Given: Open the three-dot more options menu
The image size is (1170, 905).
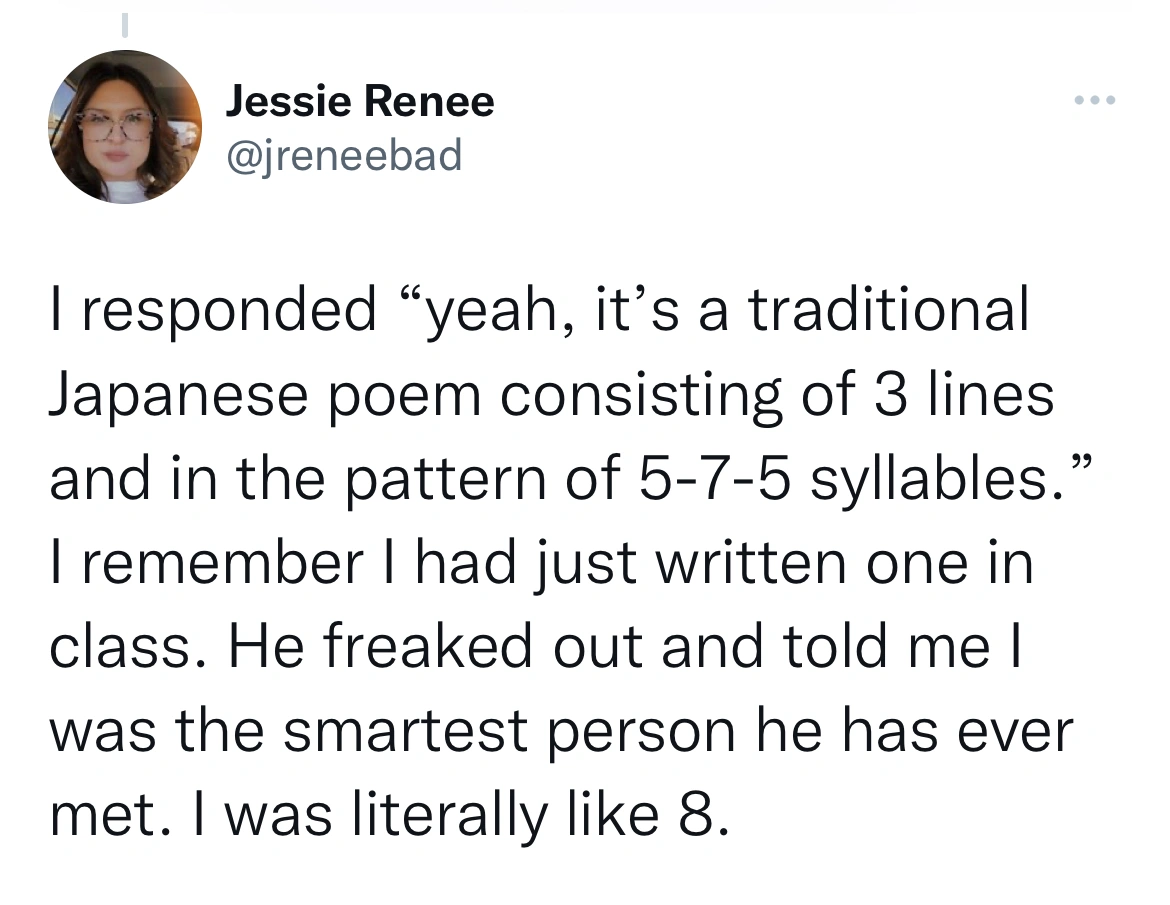Looking at the screenshot, I should click(x=1095, y=100).
